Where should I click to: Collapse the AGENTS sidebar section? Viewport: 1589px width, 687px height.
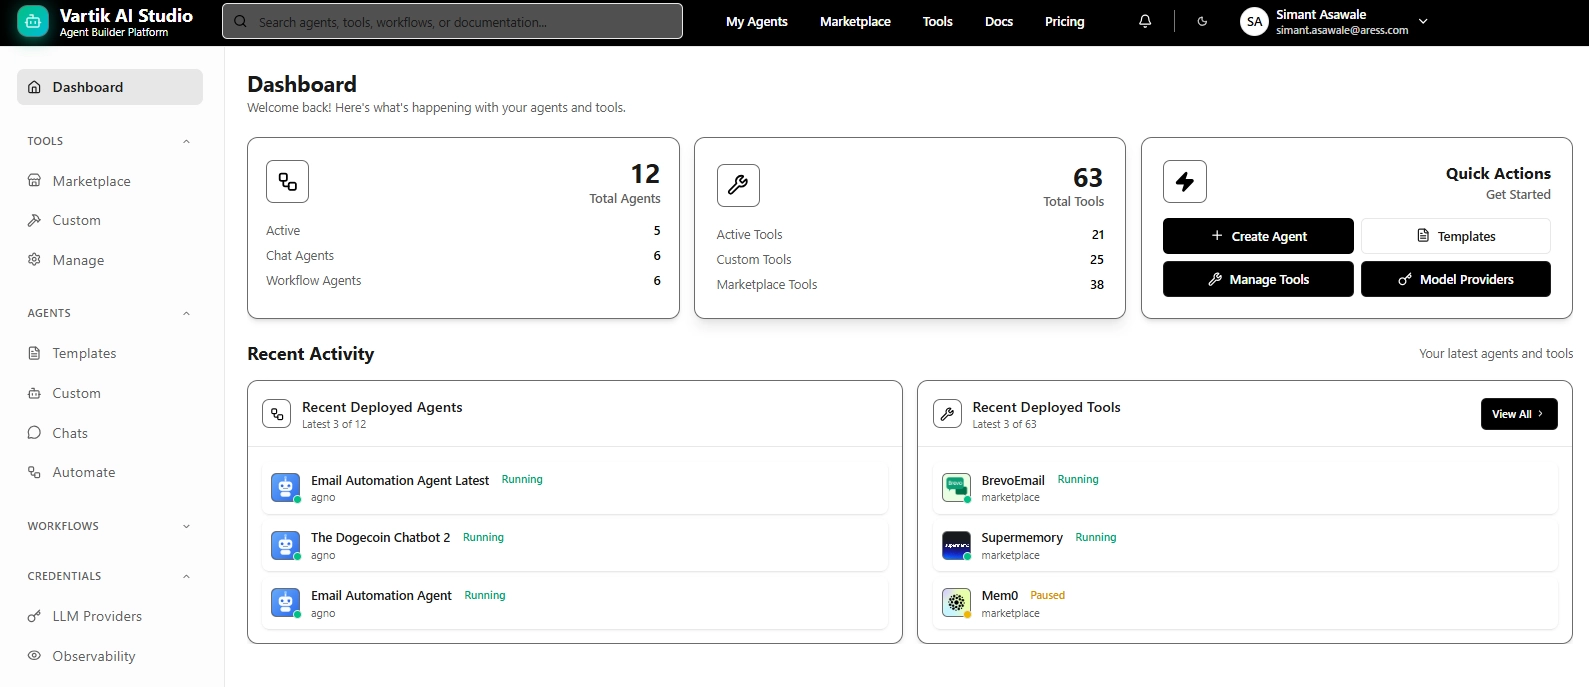186,313
